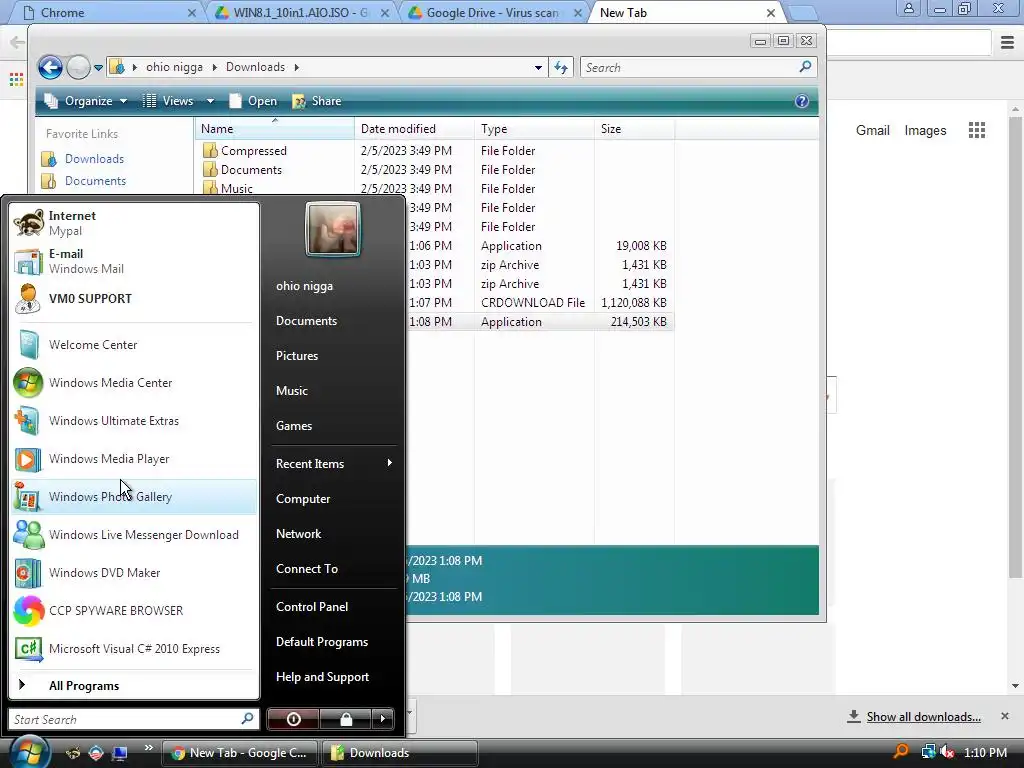Image resolution: width=1024 pixels, height=768 pixels.
Task: Click Chrome user profile icon
Action: (x=908, y=9)
